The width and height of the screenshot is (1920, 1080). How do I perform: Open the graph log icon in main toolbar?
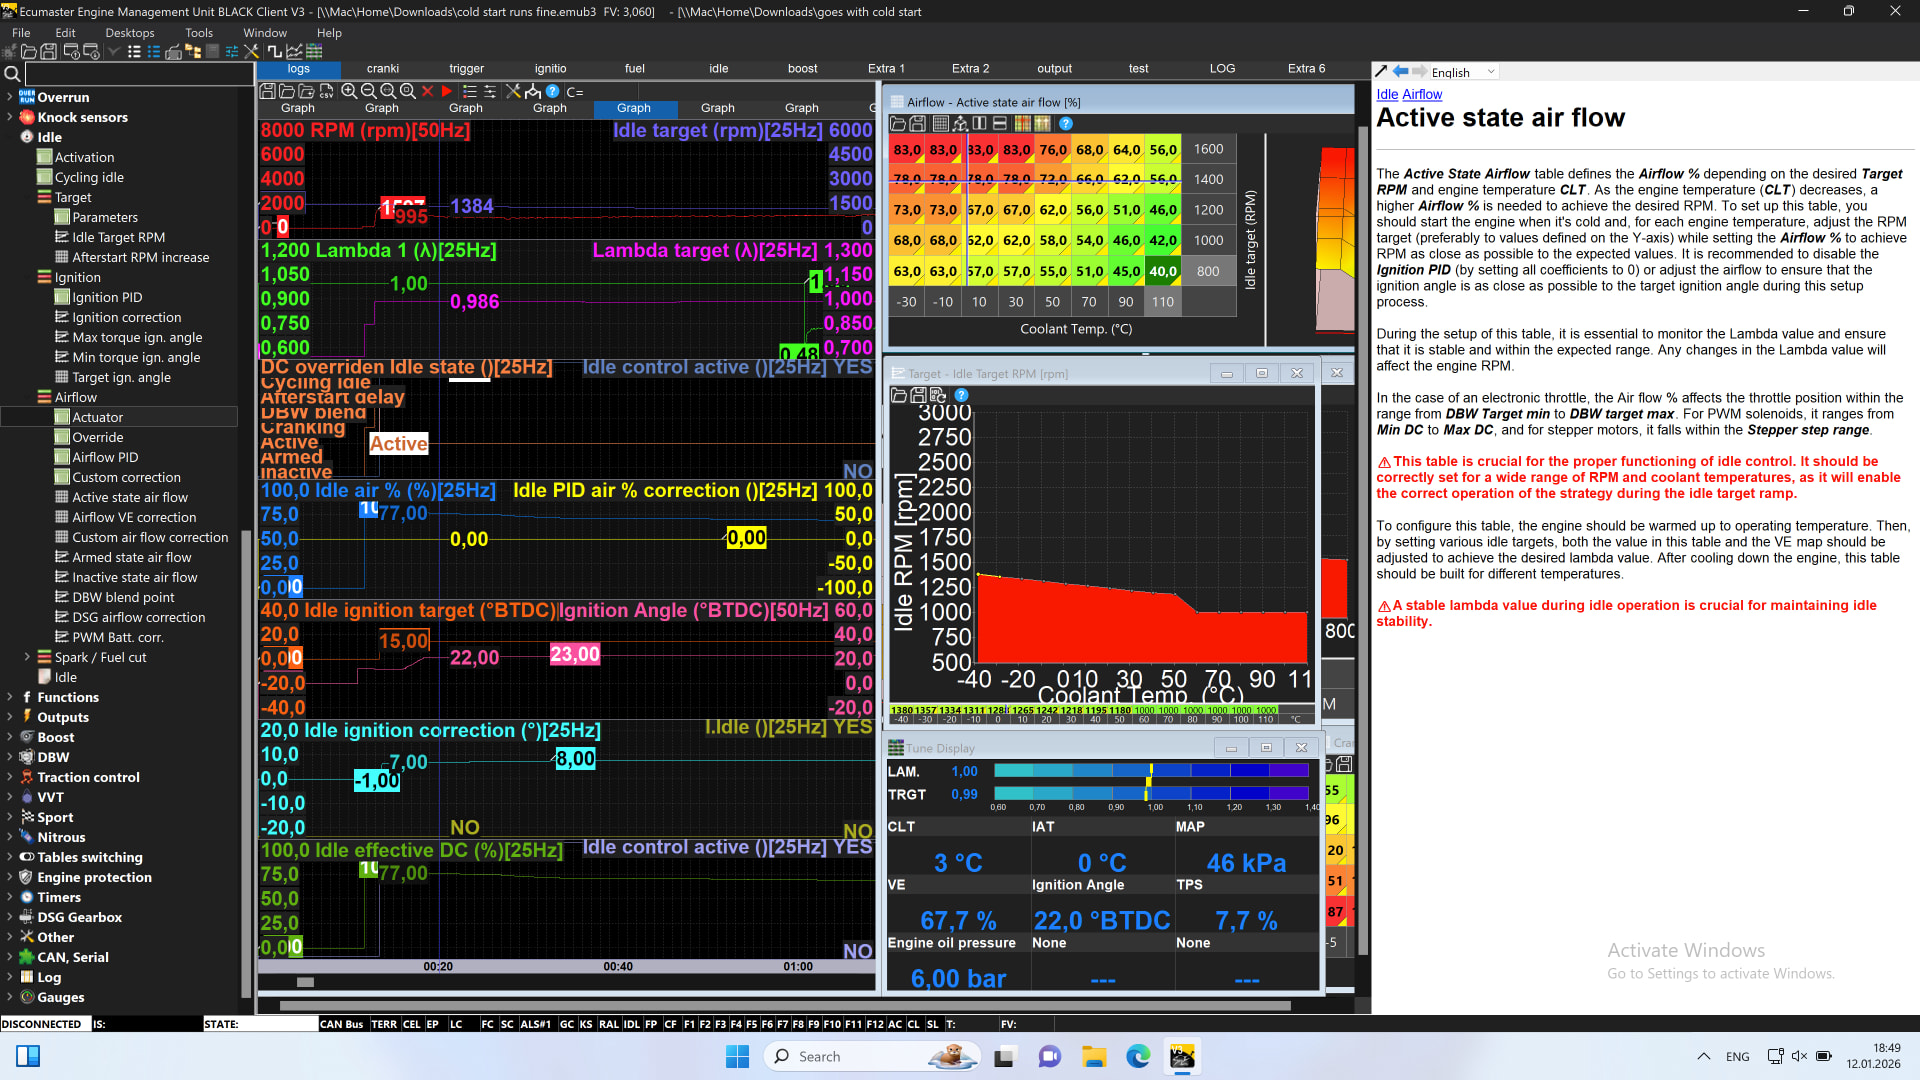point(294,51)
